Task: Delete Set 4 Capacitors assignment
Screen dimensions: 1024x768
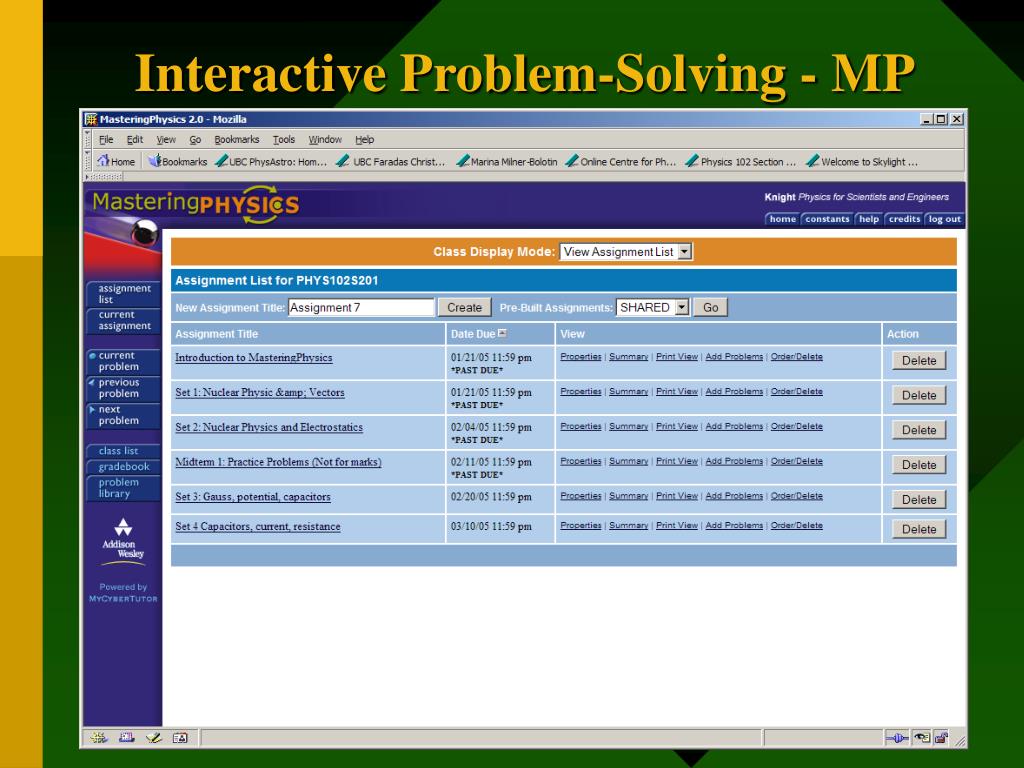Action: pos(919,529)
